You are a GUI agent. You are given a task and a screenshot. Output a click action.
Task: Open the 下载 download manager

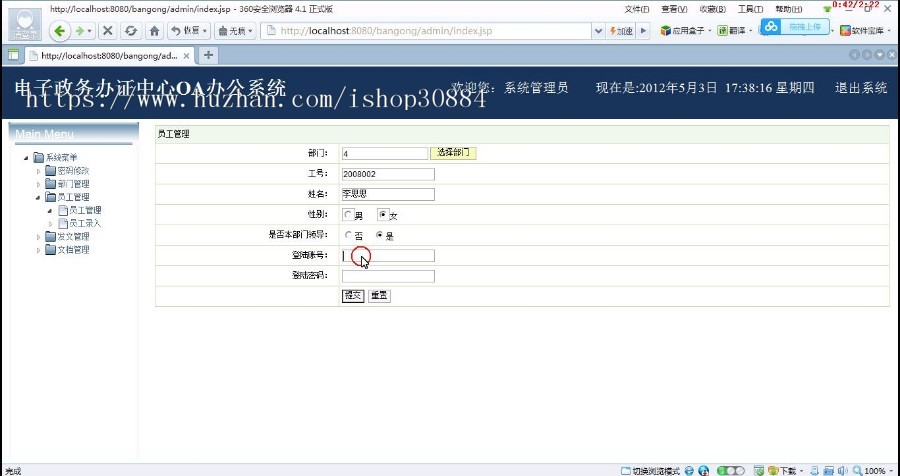[784, 471]
